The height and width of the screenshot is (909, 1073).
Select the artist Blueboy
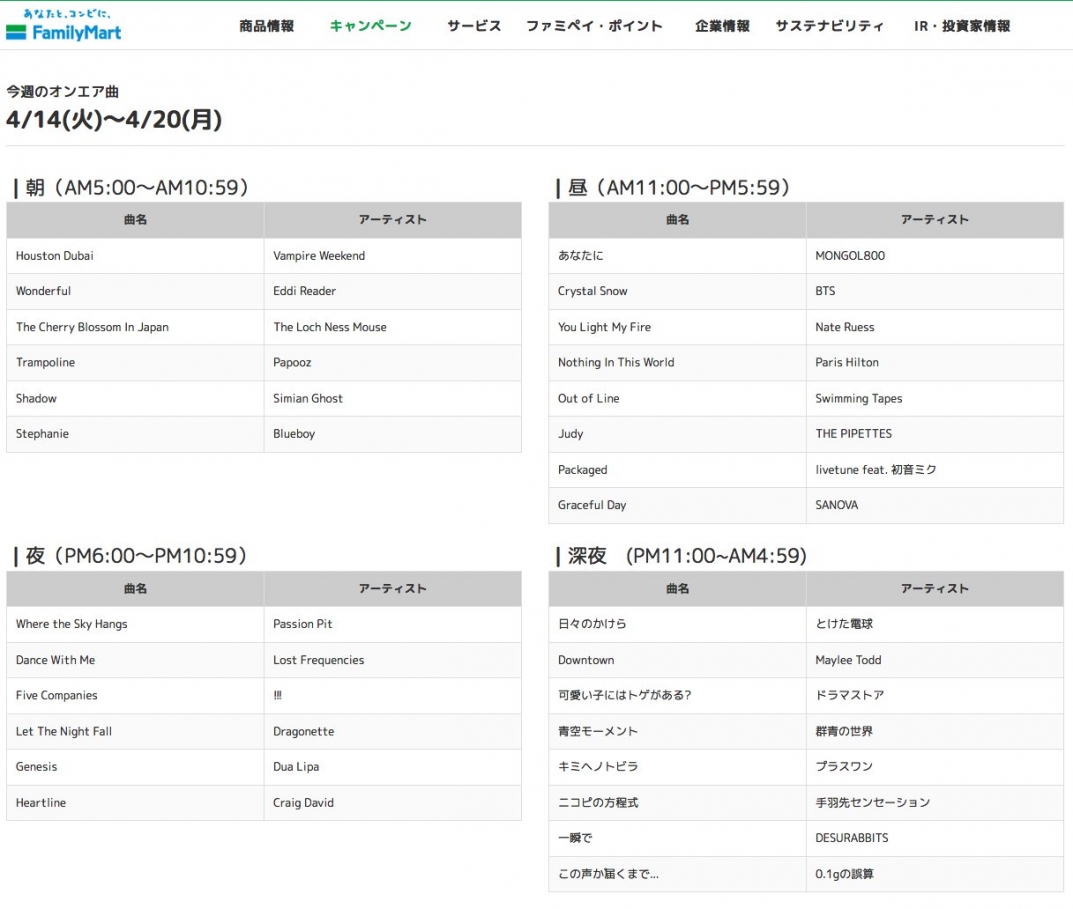point(294,434)
